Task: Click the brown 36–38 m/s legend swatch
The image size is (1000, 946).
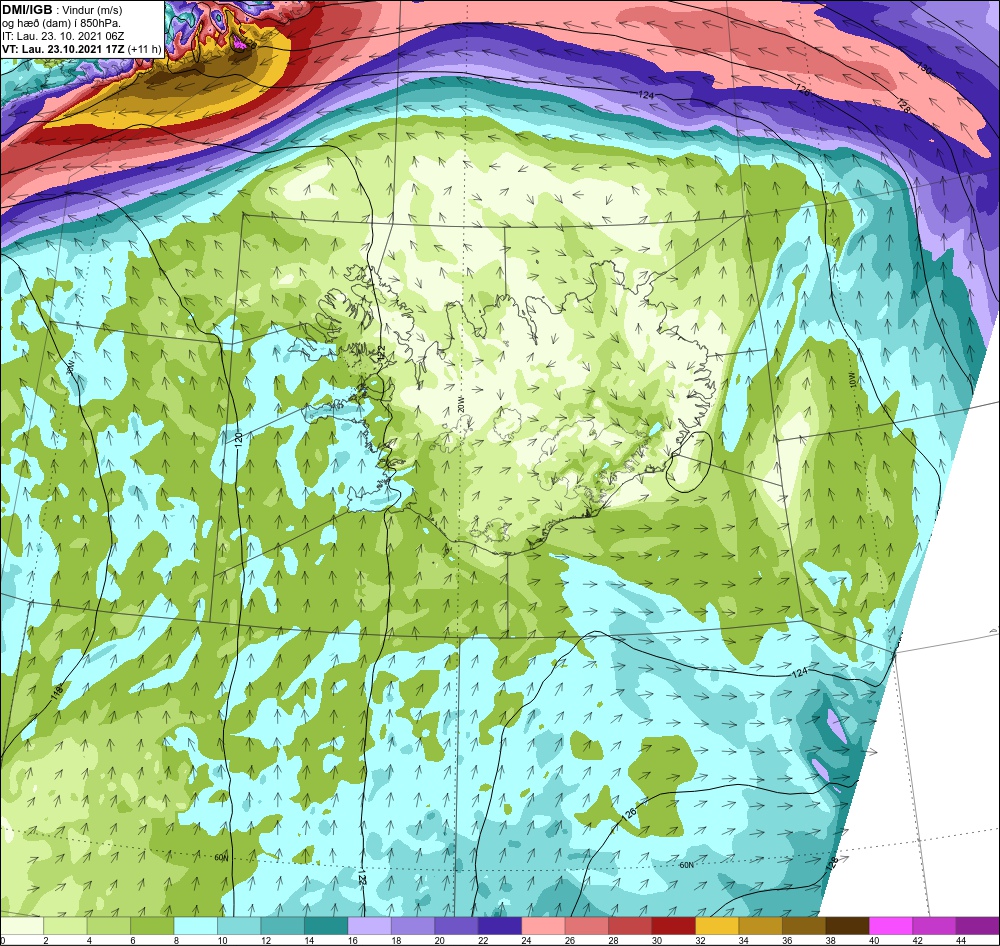Action: [804, 926]
